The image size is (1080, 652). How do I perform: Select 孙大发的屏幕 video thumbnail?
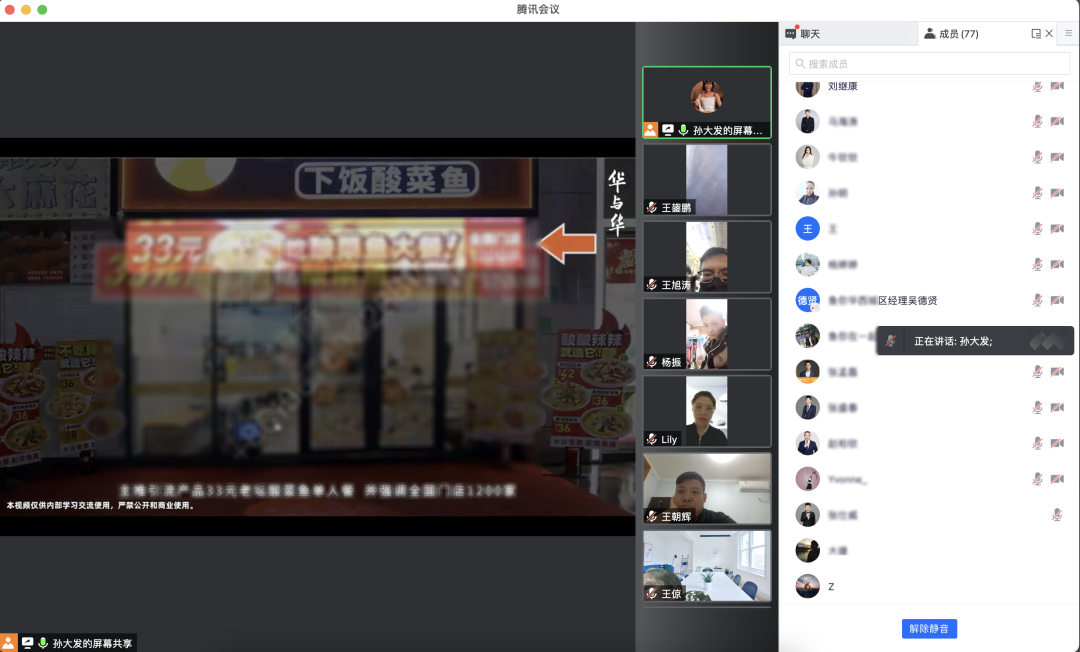click(707, 103)
